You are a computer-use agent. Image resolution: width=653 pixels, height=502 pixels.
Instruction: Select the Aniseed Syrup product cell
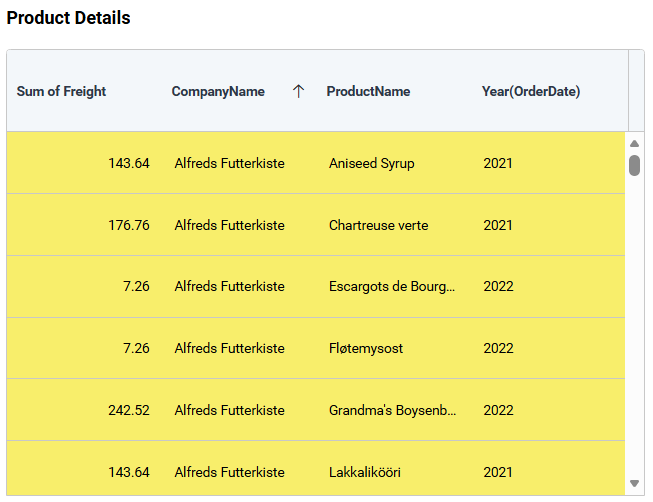click(x=371, y=163)
